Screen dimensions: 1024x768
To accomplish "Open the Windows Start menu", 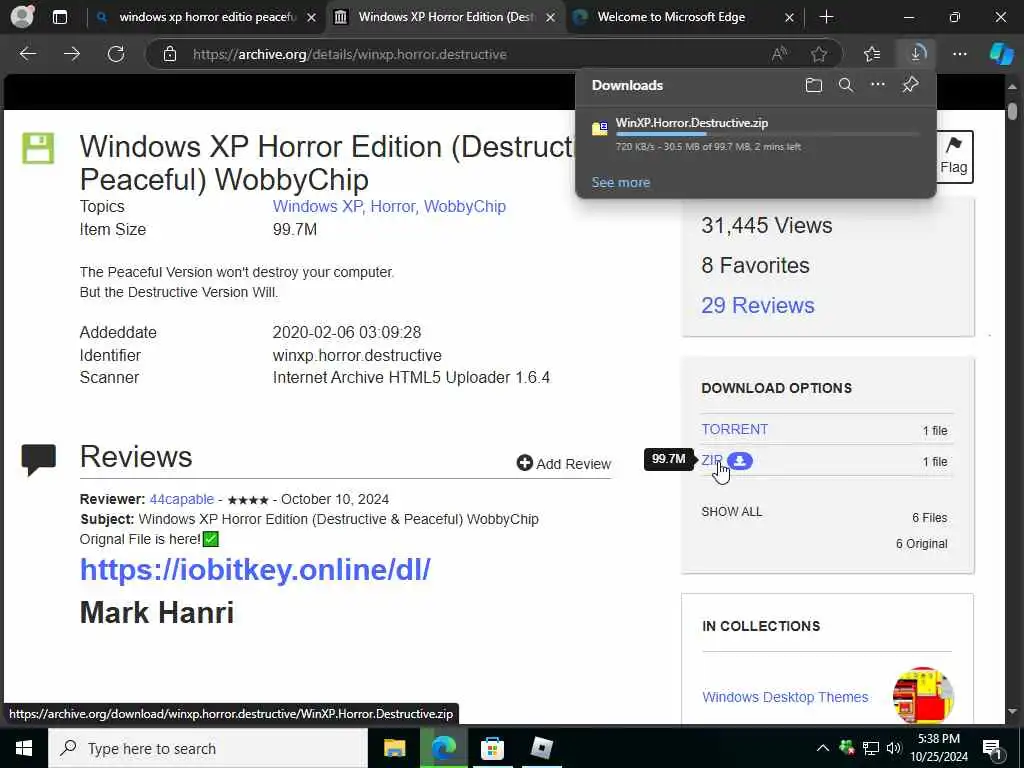I will [x=24, y=748].
